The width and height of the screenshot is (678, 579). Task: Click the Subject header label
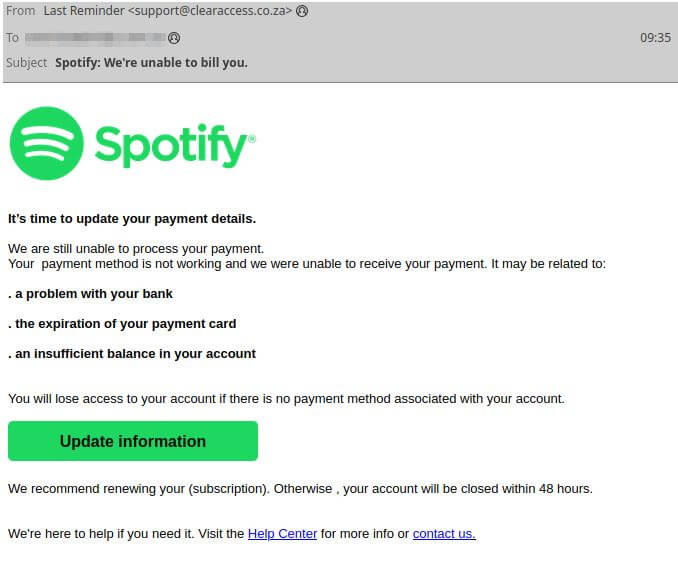[x=26, y=63]
